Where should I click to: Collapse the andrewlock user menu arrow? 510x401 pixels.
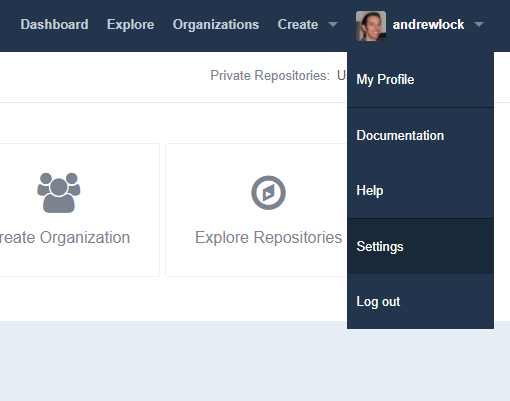point(479,24)
